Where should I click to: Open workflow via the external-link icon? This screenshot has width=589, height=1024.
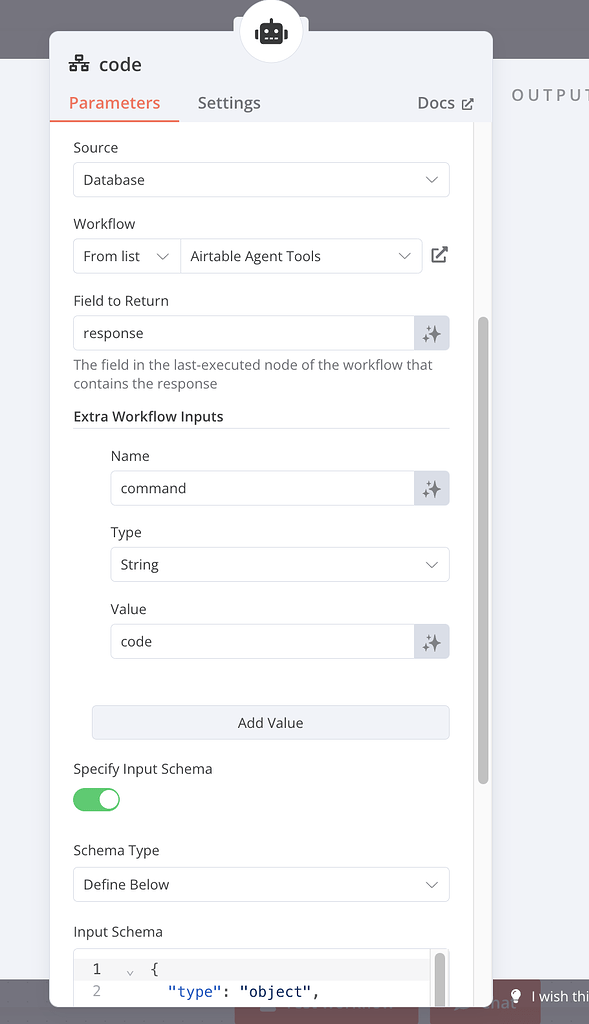438,255
